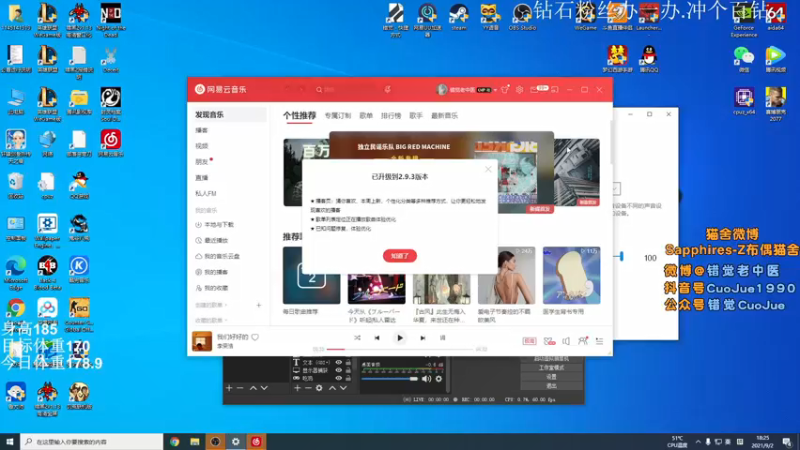This screenshot has height=450, width=800.
Task: Click album cover thumbnail in player bar
Action: click(202, 341)
